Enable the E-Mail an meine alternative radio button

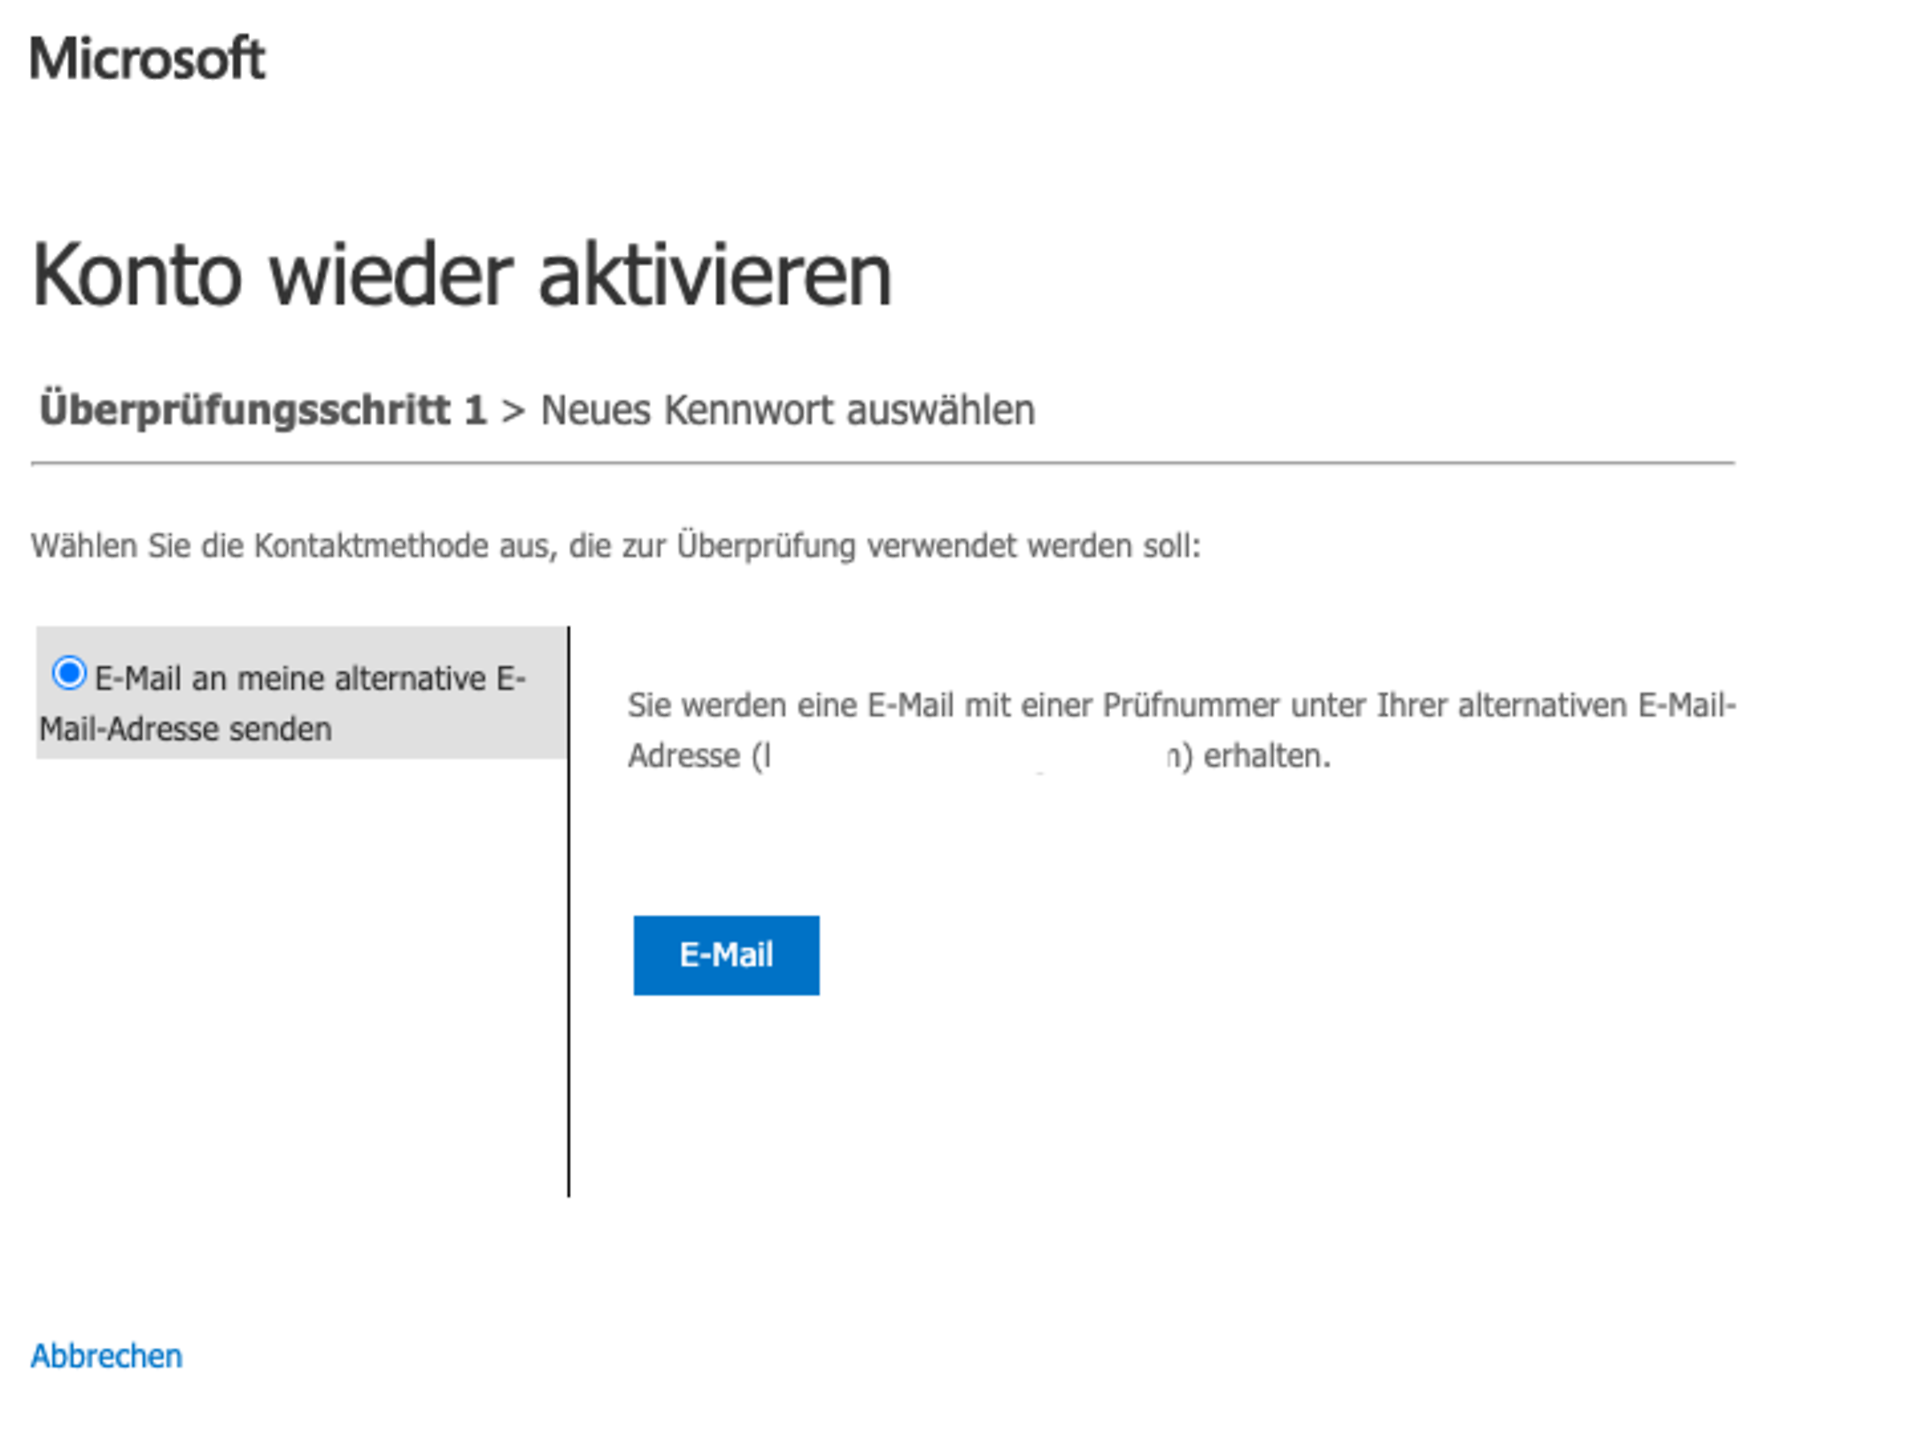[x=69, y=675]
